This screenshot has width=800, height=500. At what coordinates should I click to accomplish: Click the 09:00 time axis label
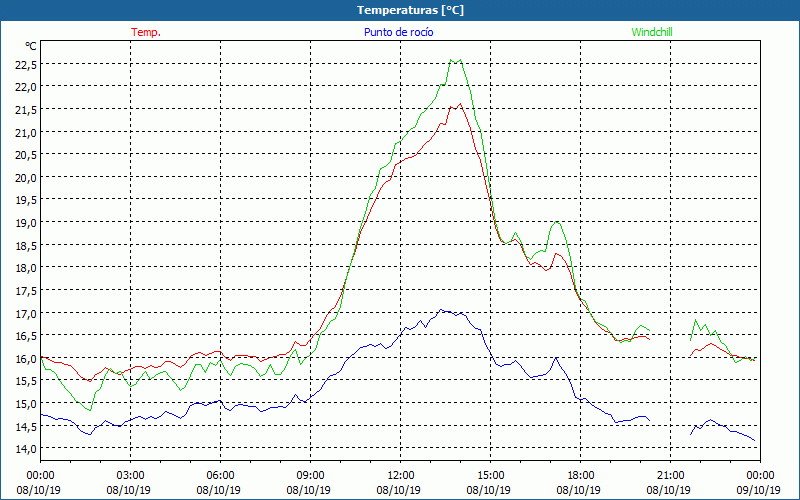click(311, 475)
